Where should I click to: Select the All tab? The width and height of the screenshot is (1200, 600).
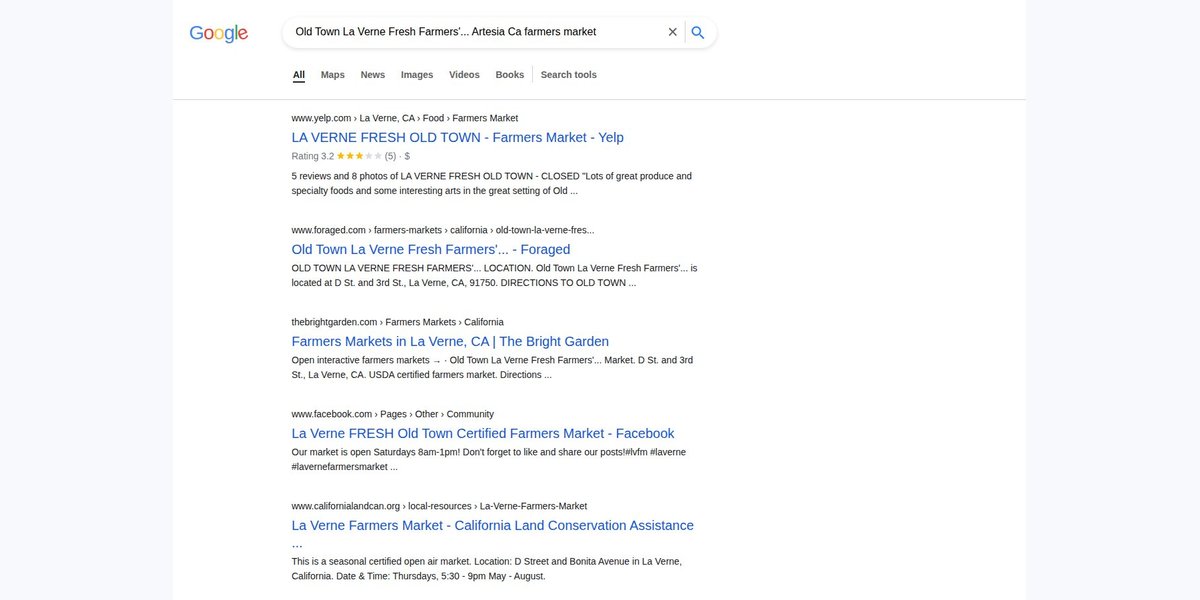[x=299, y=75]
